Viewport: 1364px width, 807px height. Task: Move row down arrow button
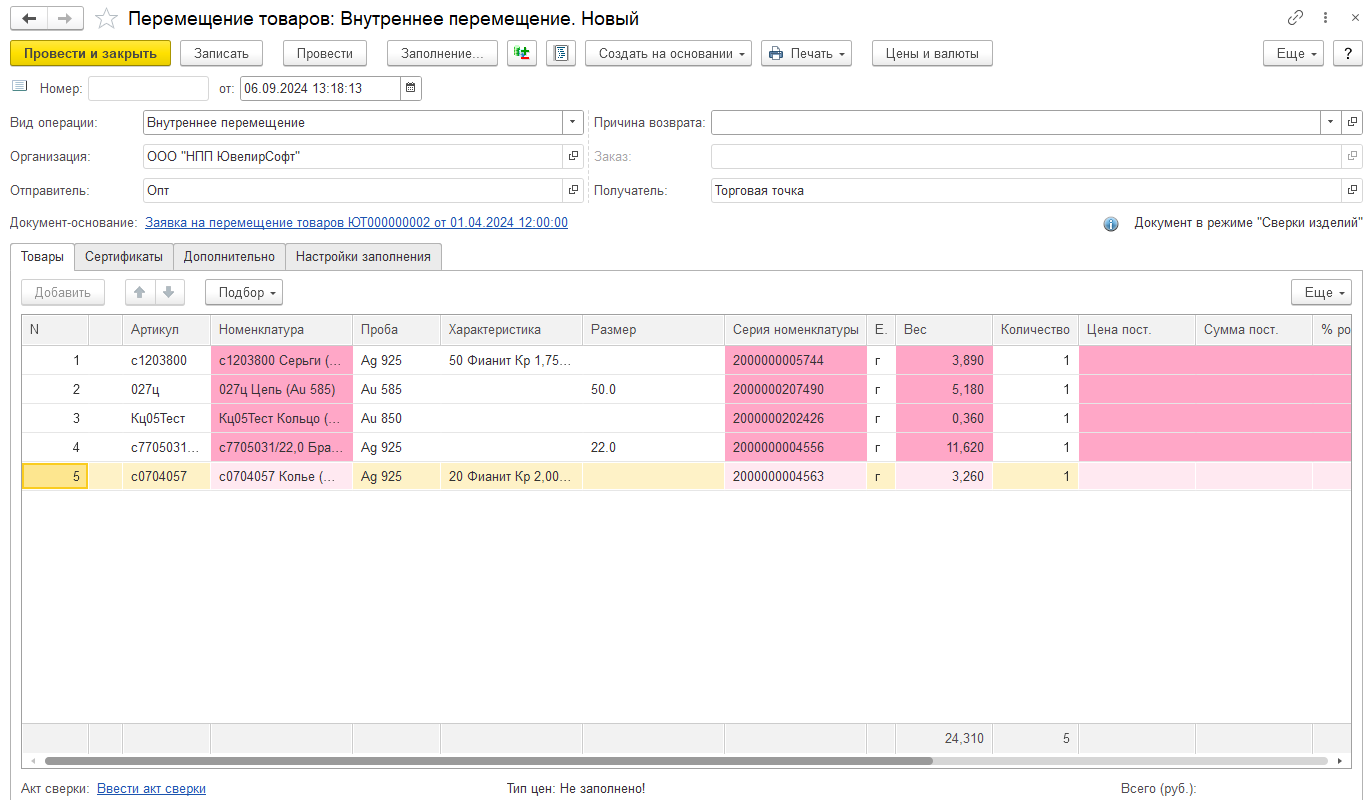(168, 292)
